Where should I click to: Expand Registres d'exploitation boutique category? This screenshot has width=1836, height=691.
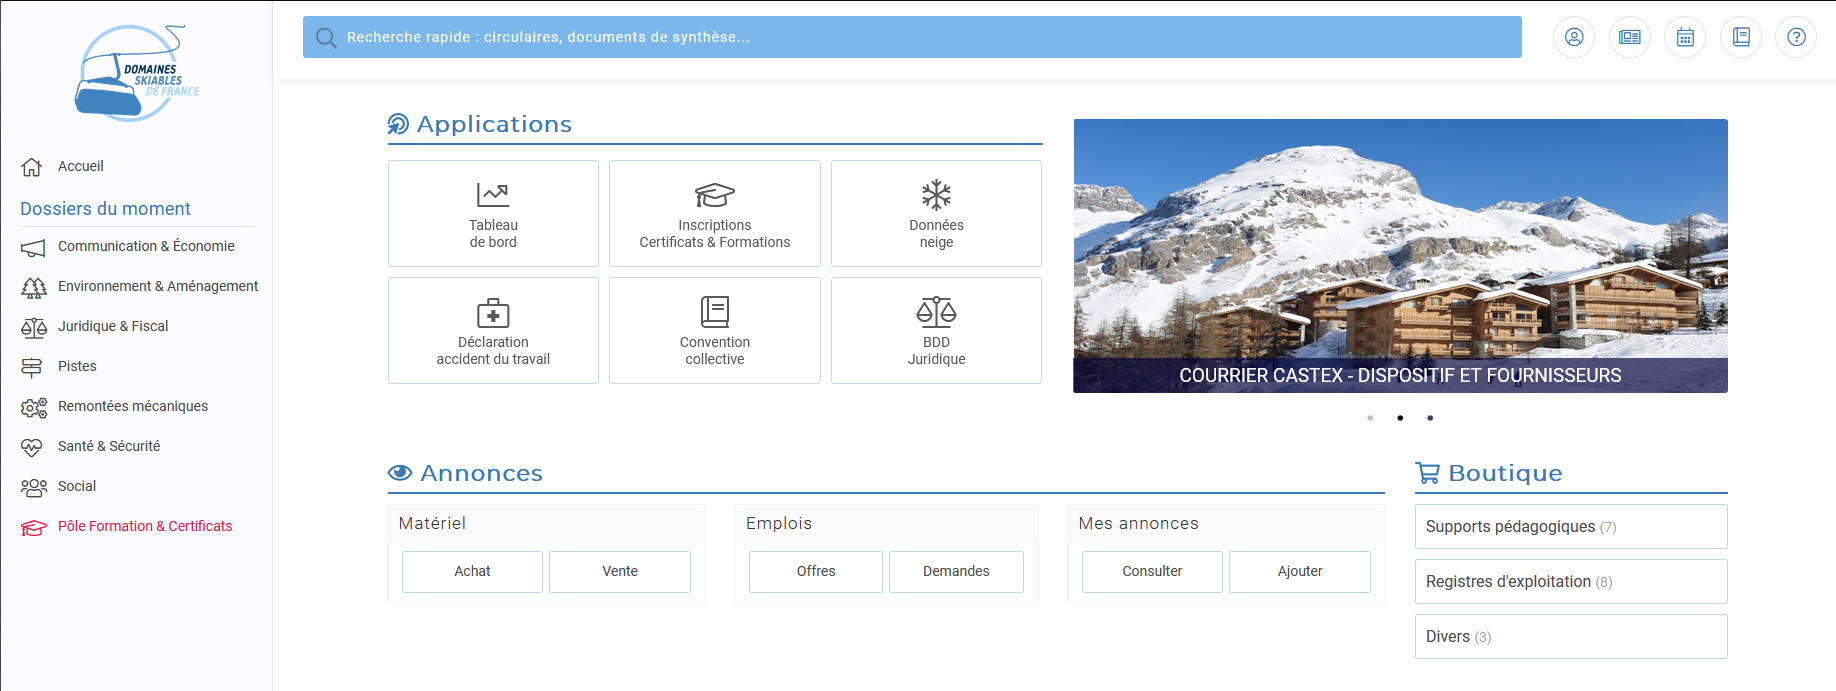point(1570,581)
